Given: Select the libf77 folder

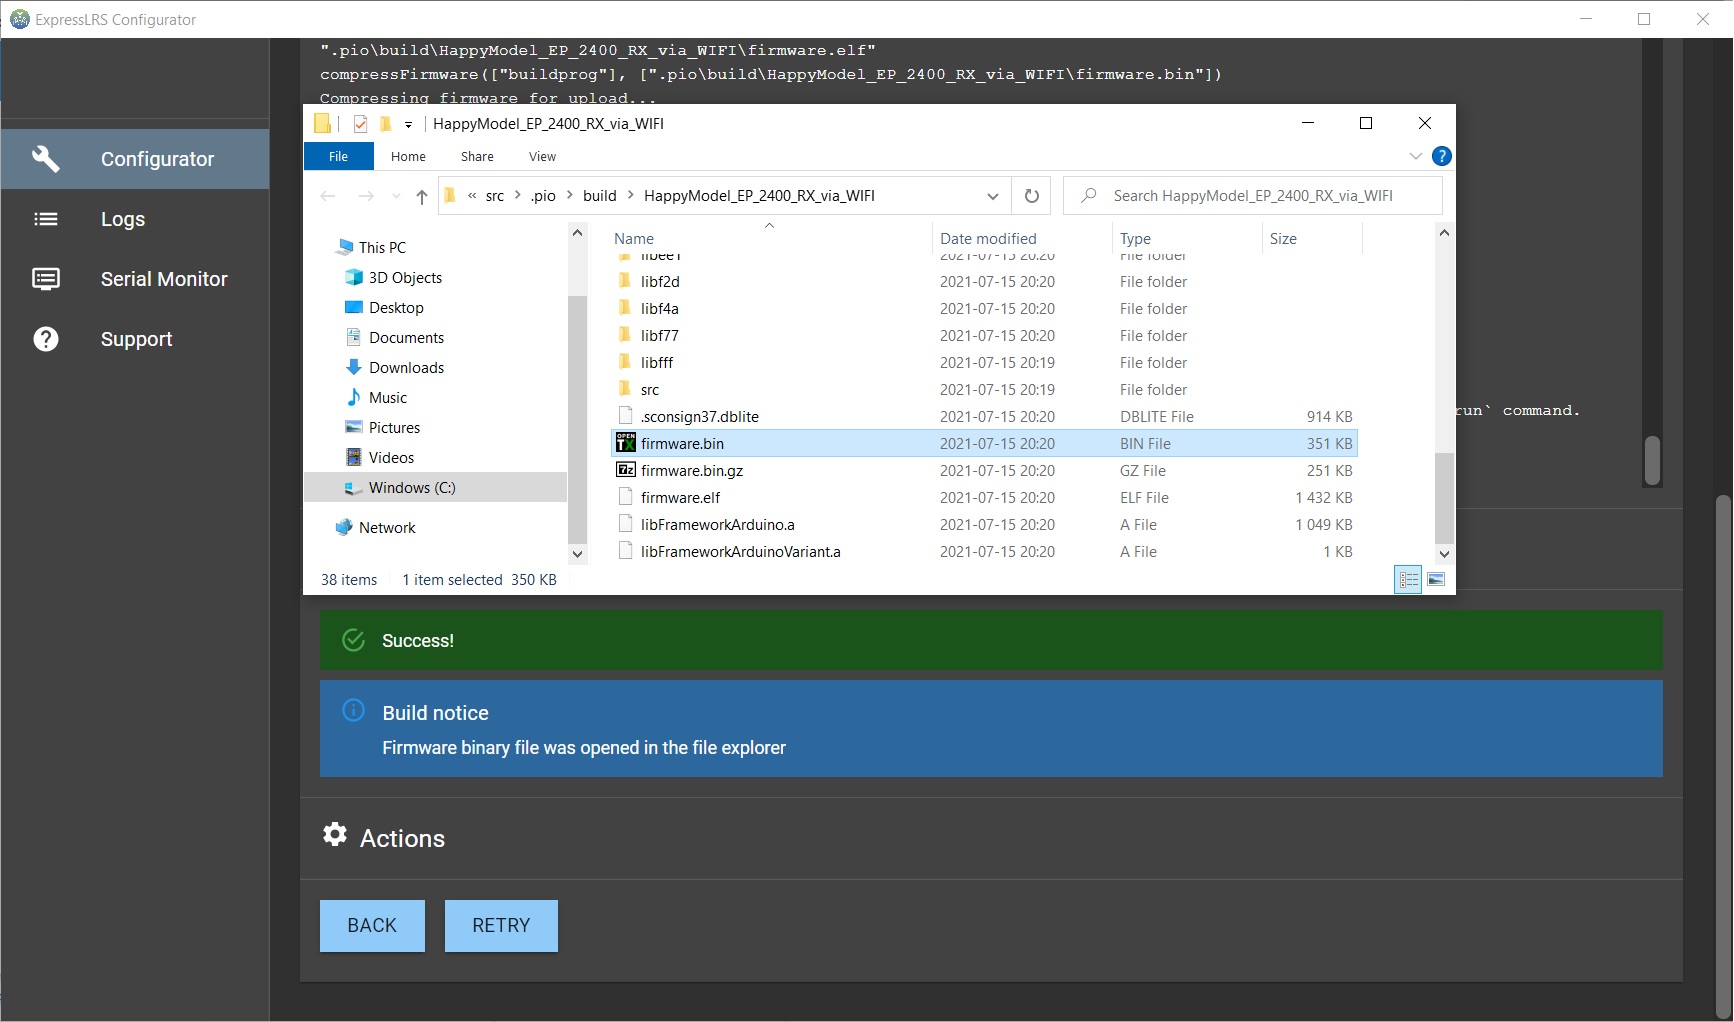Looking at the screenshot, I should point(984,335).
